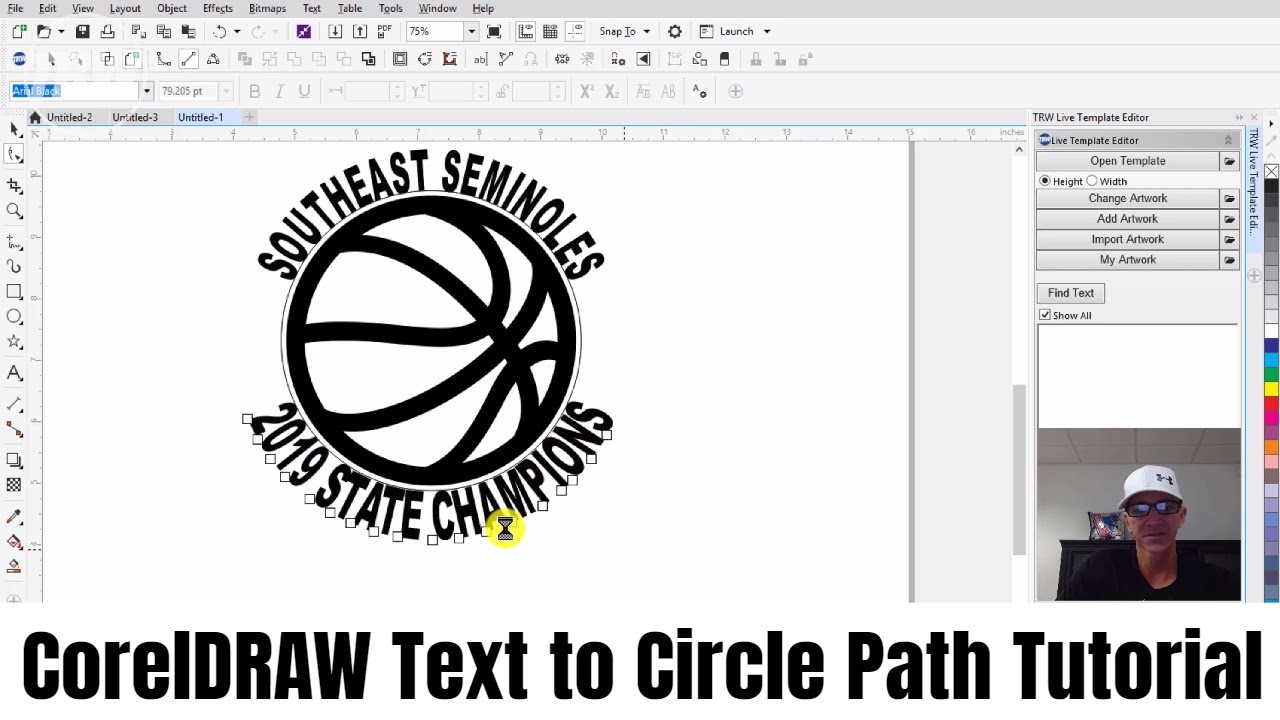Image resolution: width=1280 pixels, height=720 pixels.
Task: Pick the No Color X swatch
Action: point(1272,172)
